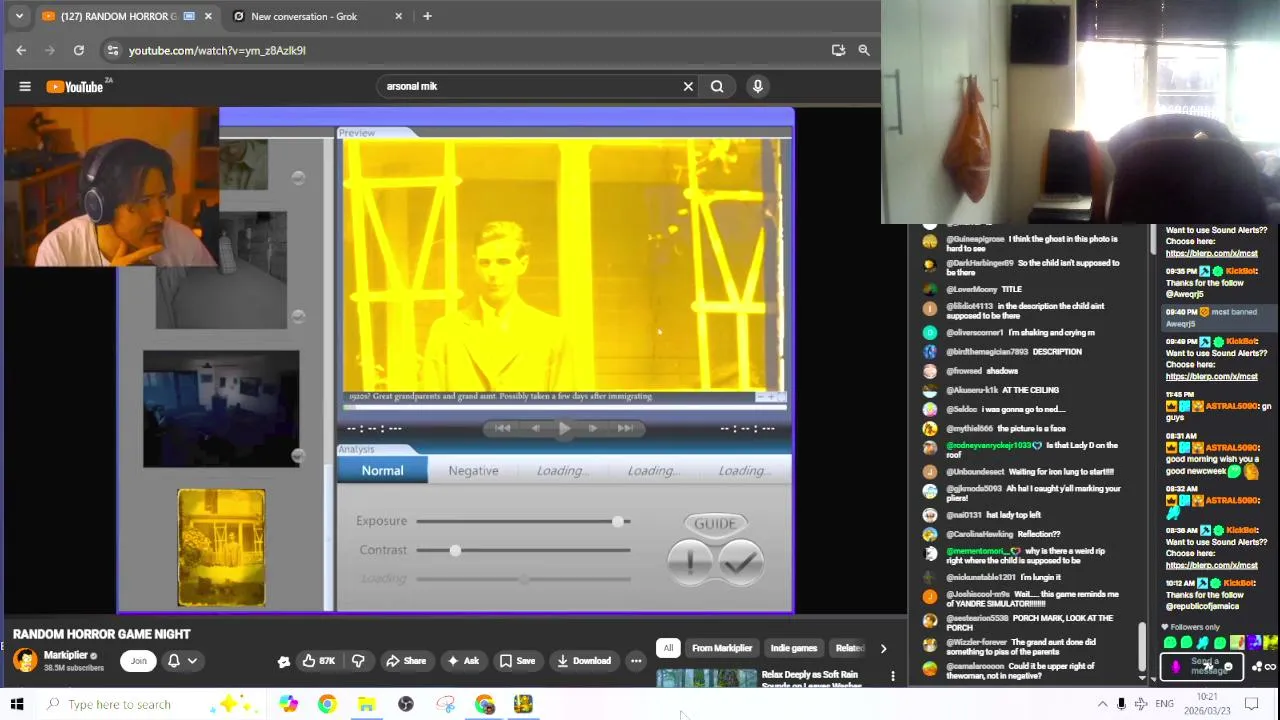Close the RANDOM HORROR YouTube tab

click(208, 16)
